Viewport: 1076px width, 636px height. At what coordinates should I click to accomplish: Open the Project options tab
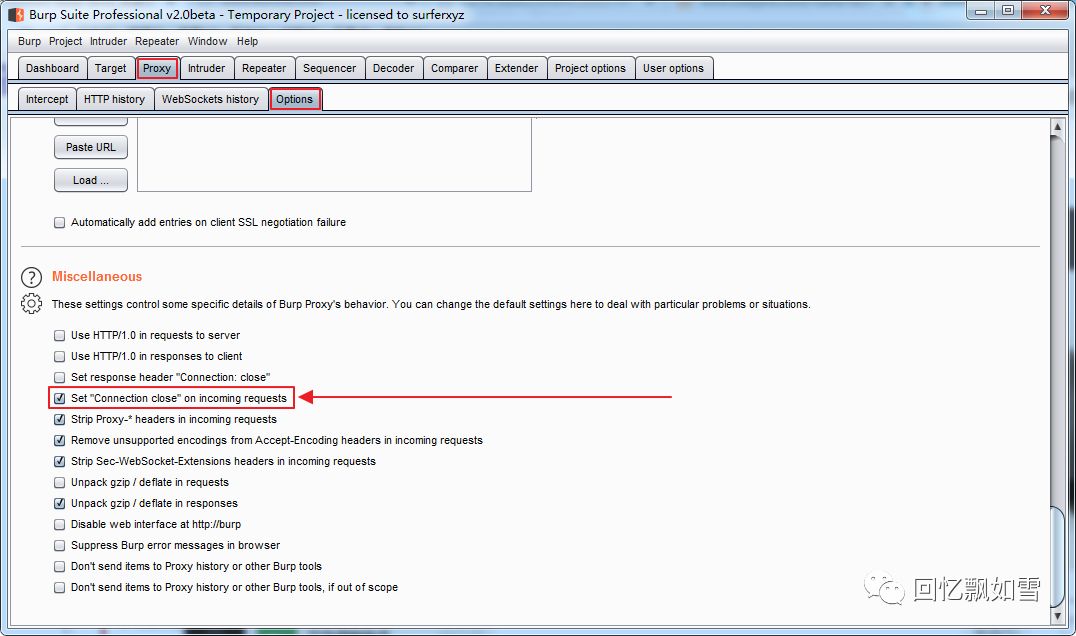(x=590, y=68)
